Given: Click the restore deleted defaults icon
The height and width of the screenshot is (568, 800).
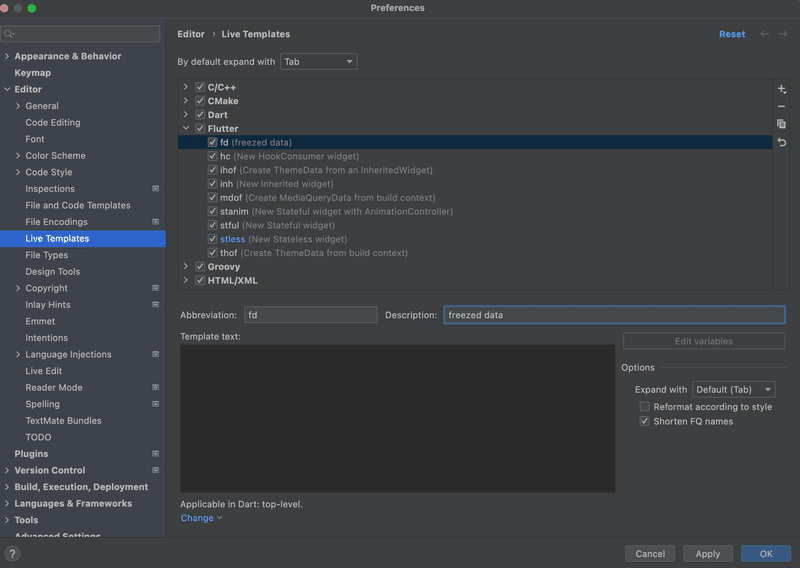Looking at the screenshot, I should [781, 142].
